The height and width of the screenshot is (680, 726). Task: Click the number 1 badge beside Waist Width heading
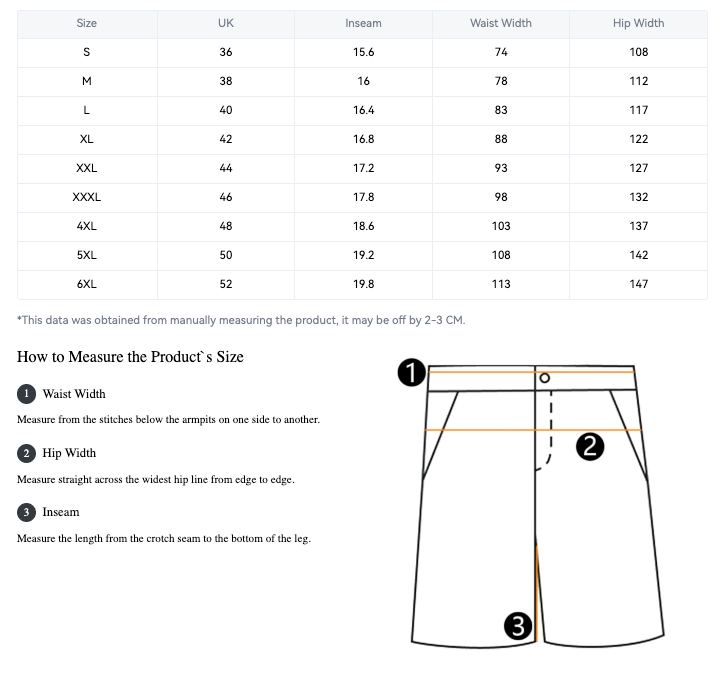(27, 394)
